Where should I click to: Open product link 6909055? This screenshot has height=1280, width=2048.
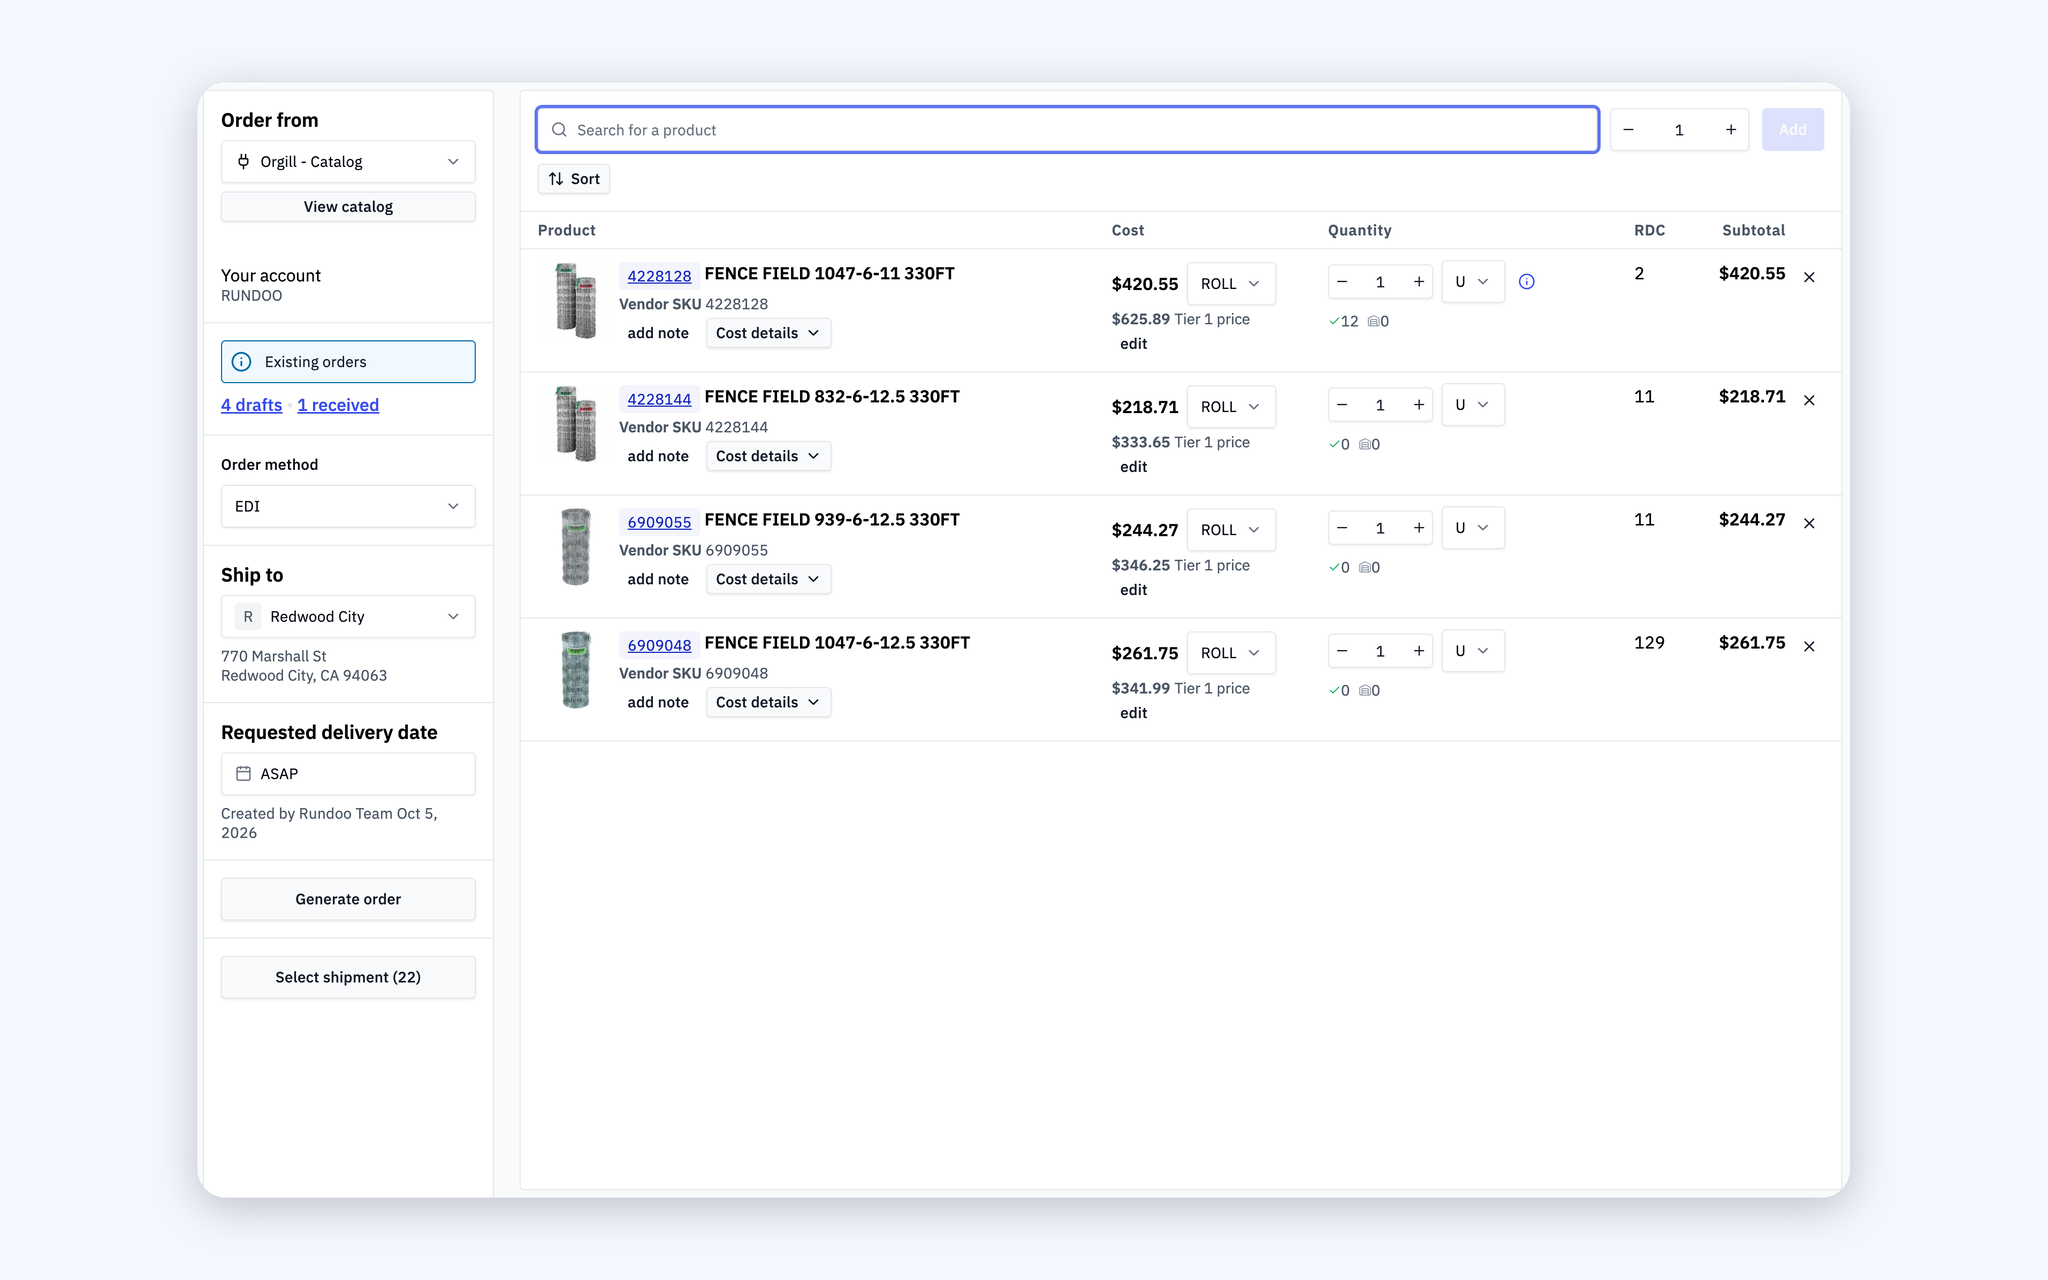[659, 522]
